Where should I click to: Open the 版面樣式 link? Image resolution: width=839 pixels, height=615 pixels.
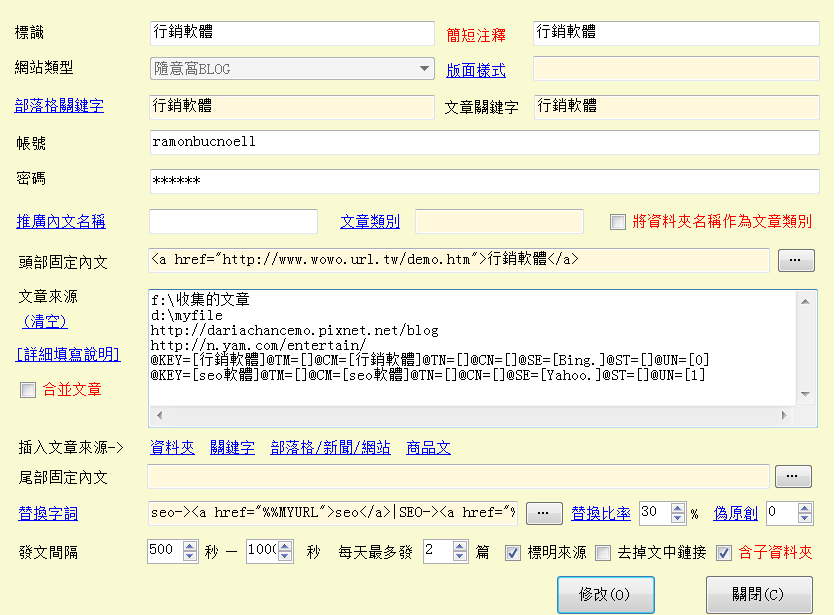(x=476, y=70)
